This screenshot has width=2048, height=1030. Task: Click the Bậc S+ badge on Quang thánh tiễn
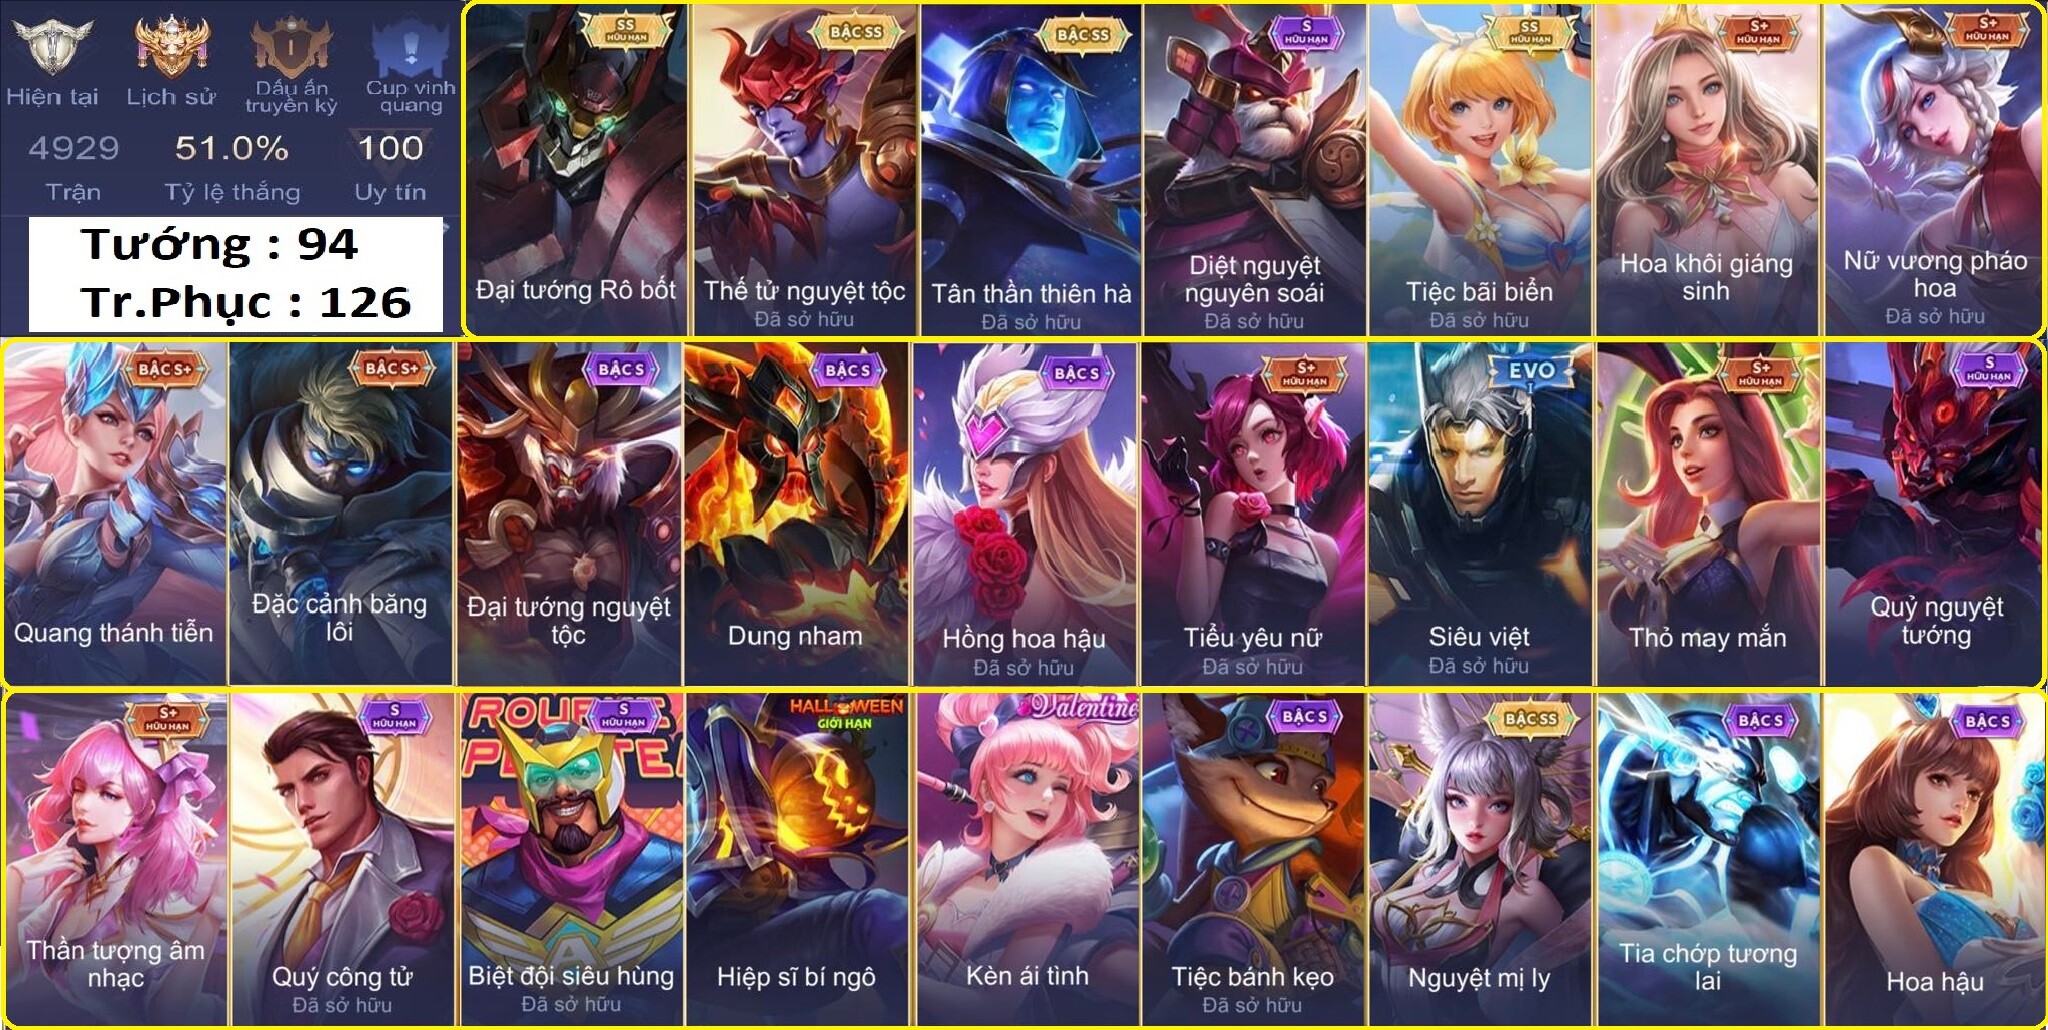click(165, 370)
